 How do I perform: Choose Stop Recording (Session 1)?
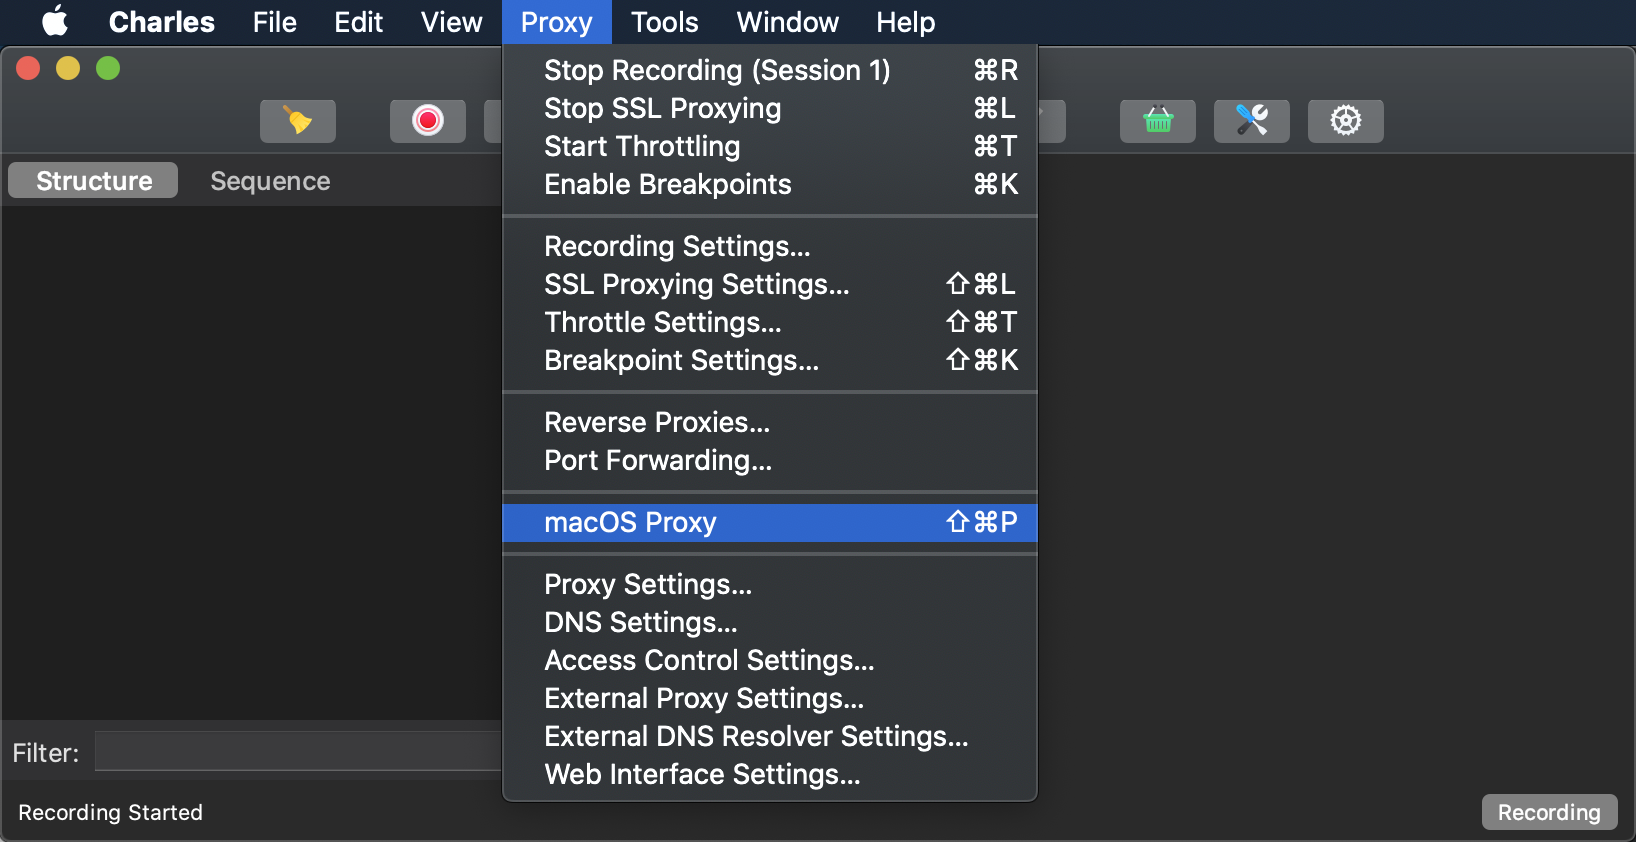click(770, 70)
